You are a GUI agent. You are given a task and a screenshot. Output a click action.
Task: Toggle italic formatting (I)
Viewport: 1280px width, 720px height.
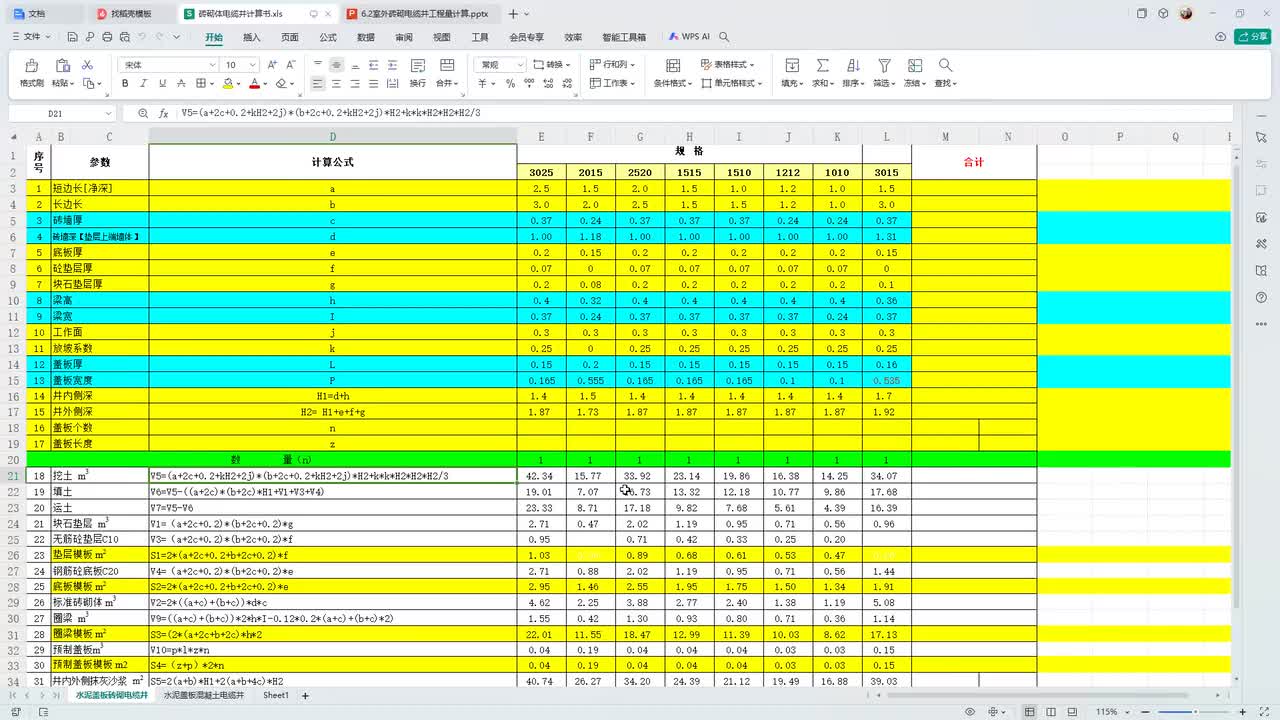142,84
